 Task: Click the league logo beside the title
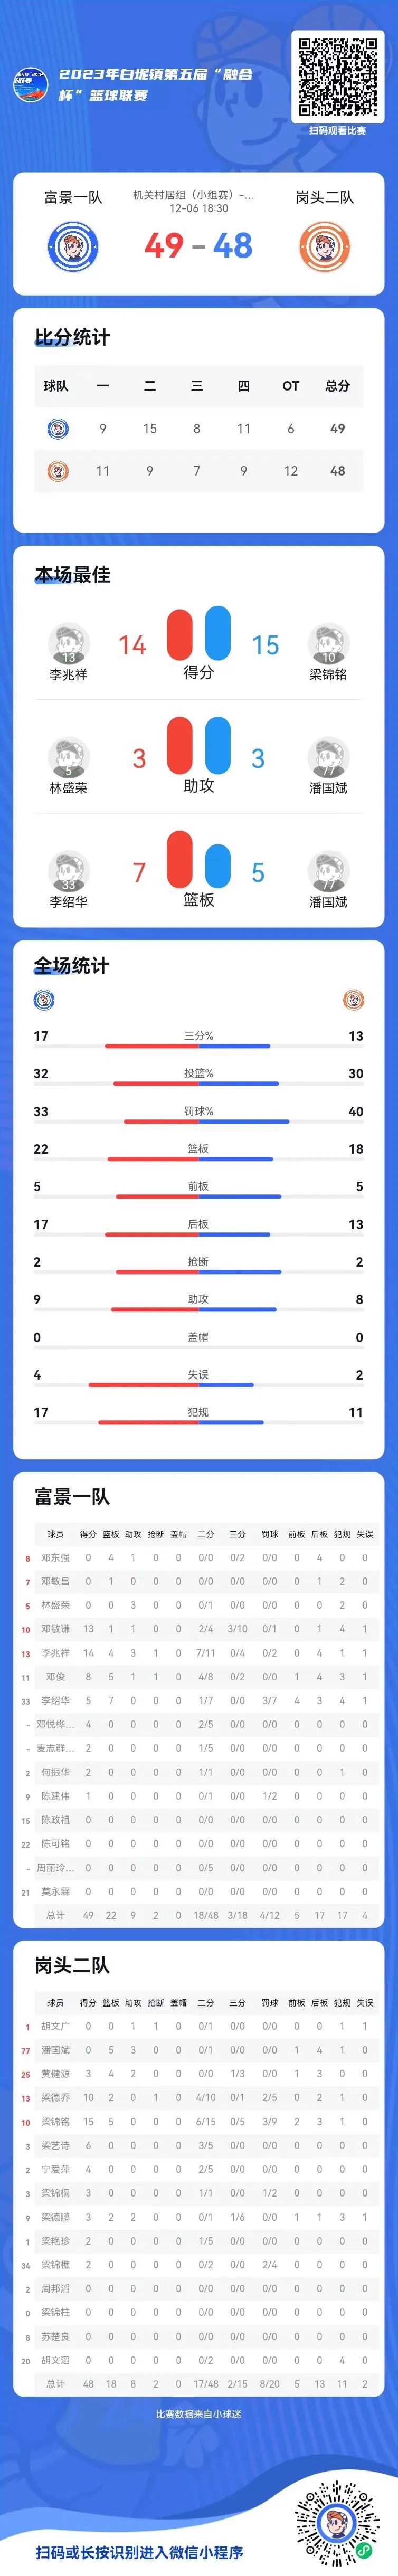pyautogui.click(x=31, y=84)
